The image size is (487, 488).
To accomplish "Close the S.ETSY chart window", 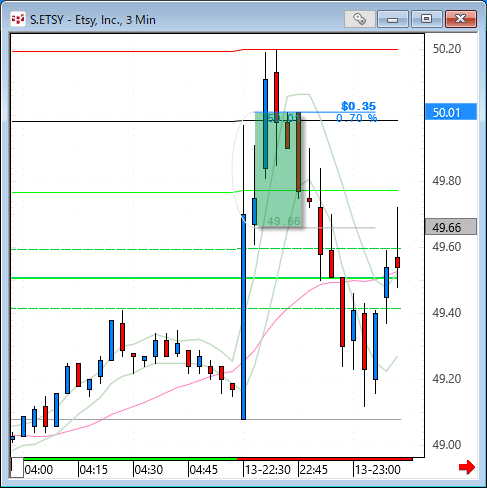I will pos(461,19).
